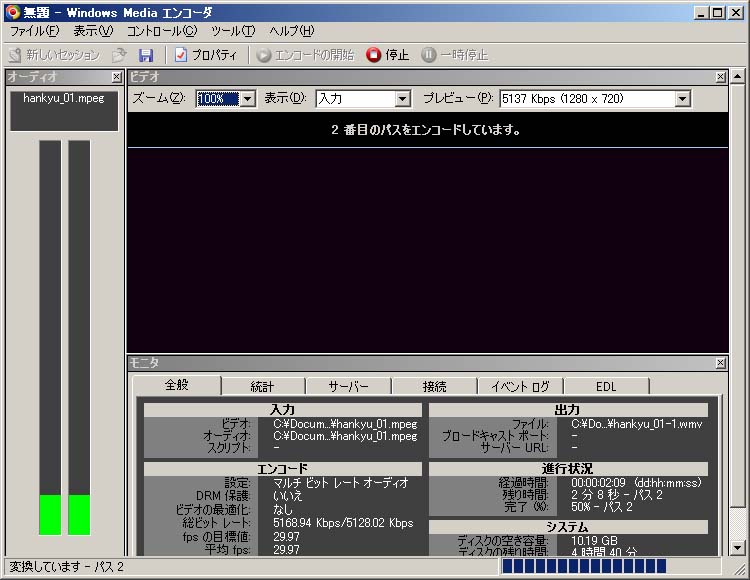Image resolution: width=750 pixels, height=580 pixels.
Task: Click the display field showing 入力
Action: (x=356, y=99)
